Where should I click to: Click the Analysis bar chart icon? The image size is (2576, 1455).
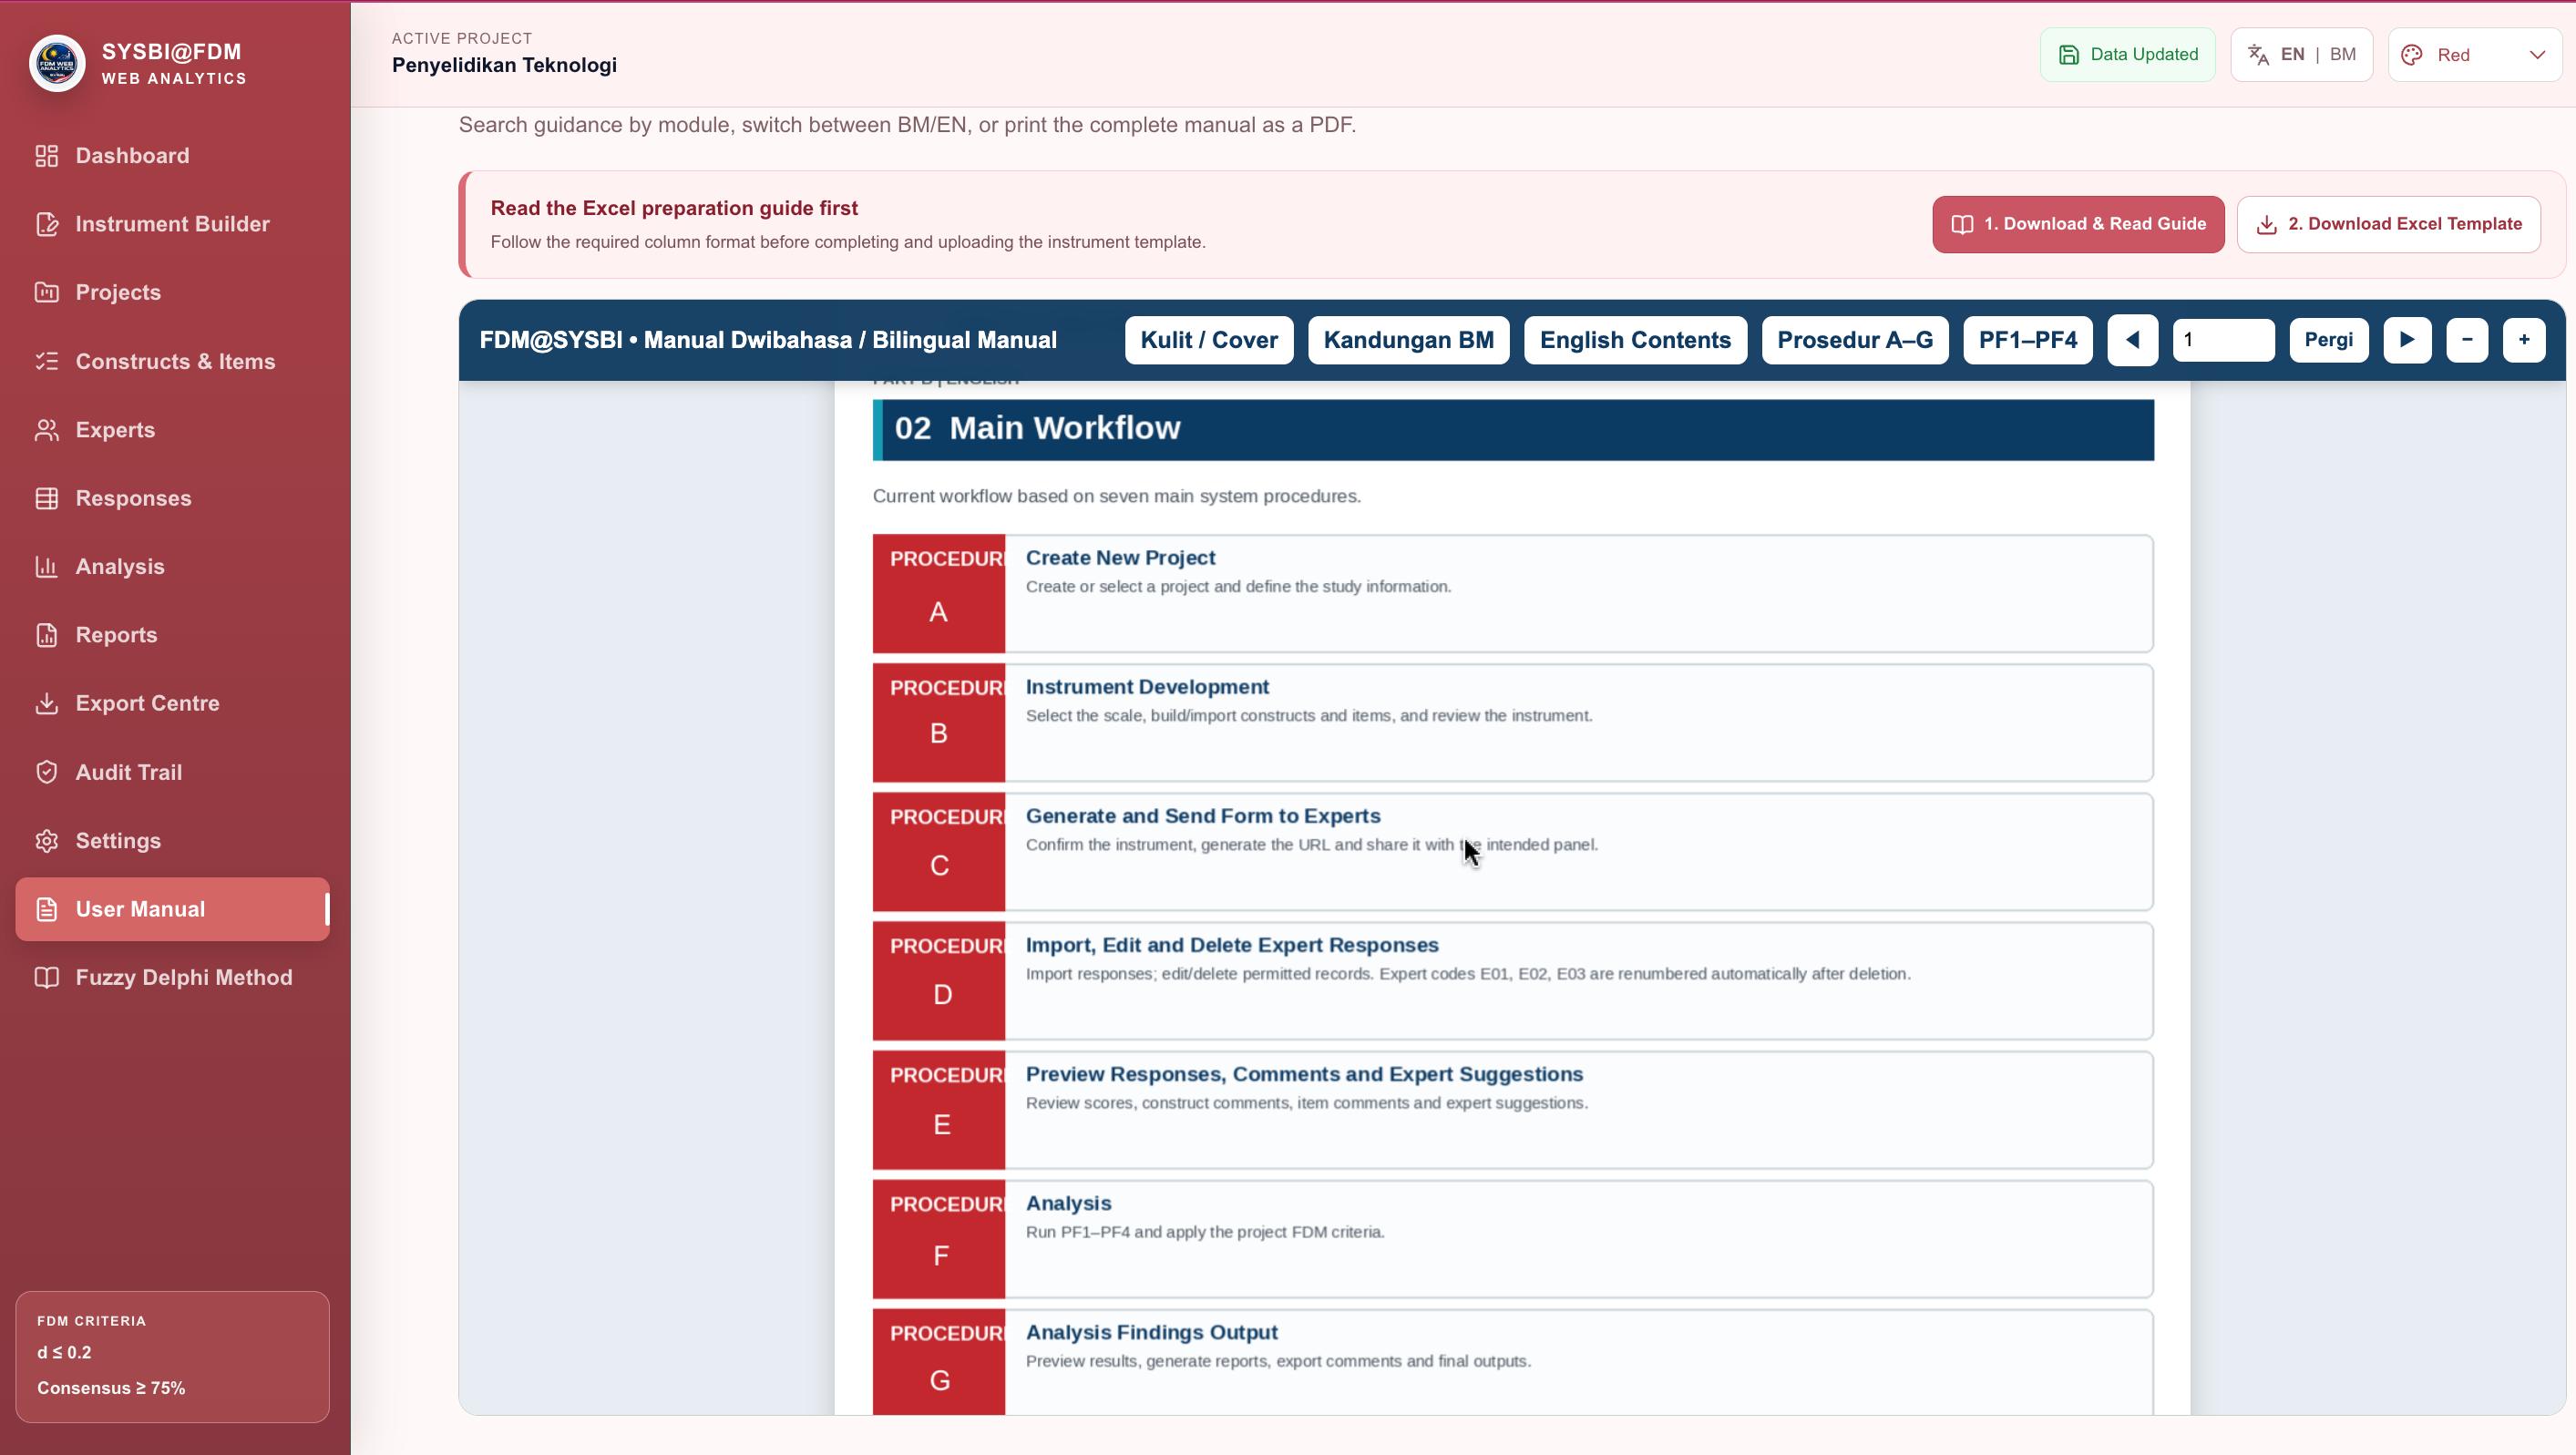click(x=47, y=566)
